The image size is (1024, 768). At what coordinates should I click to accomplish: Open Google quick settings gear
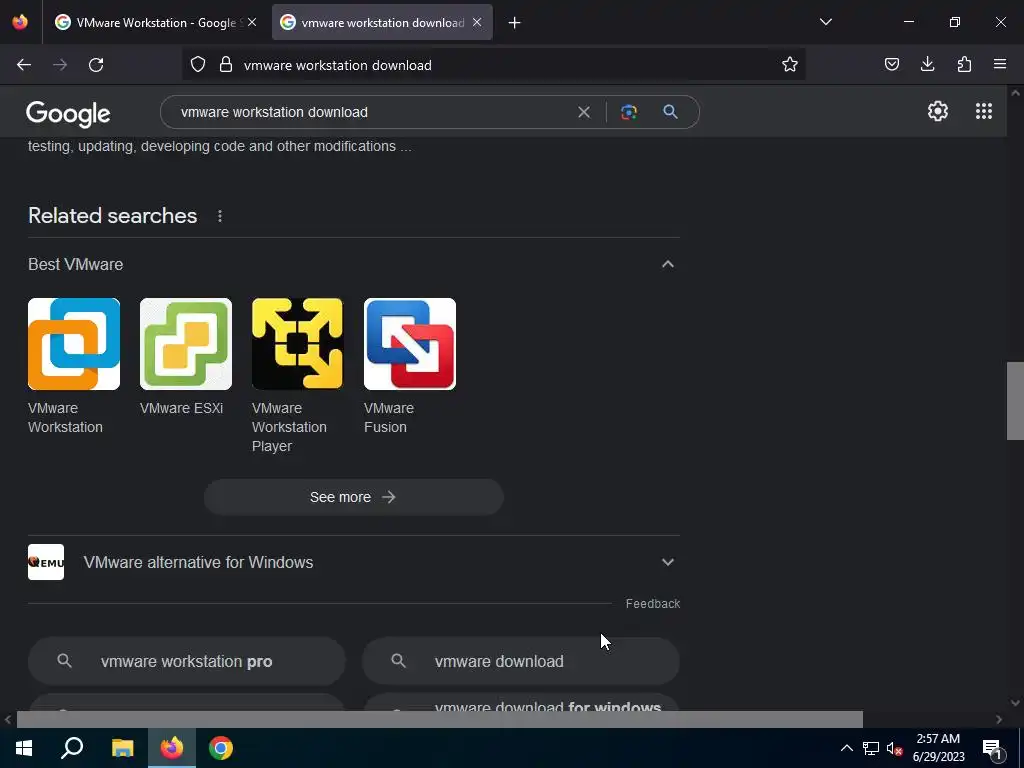(938, 112)
